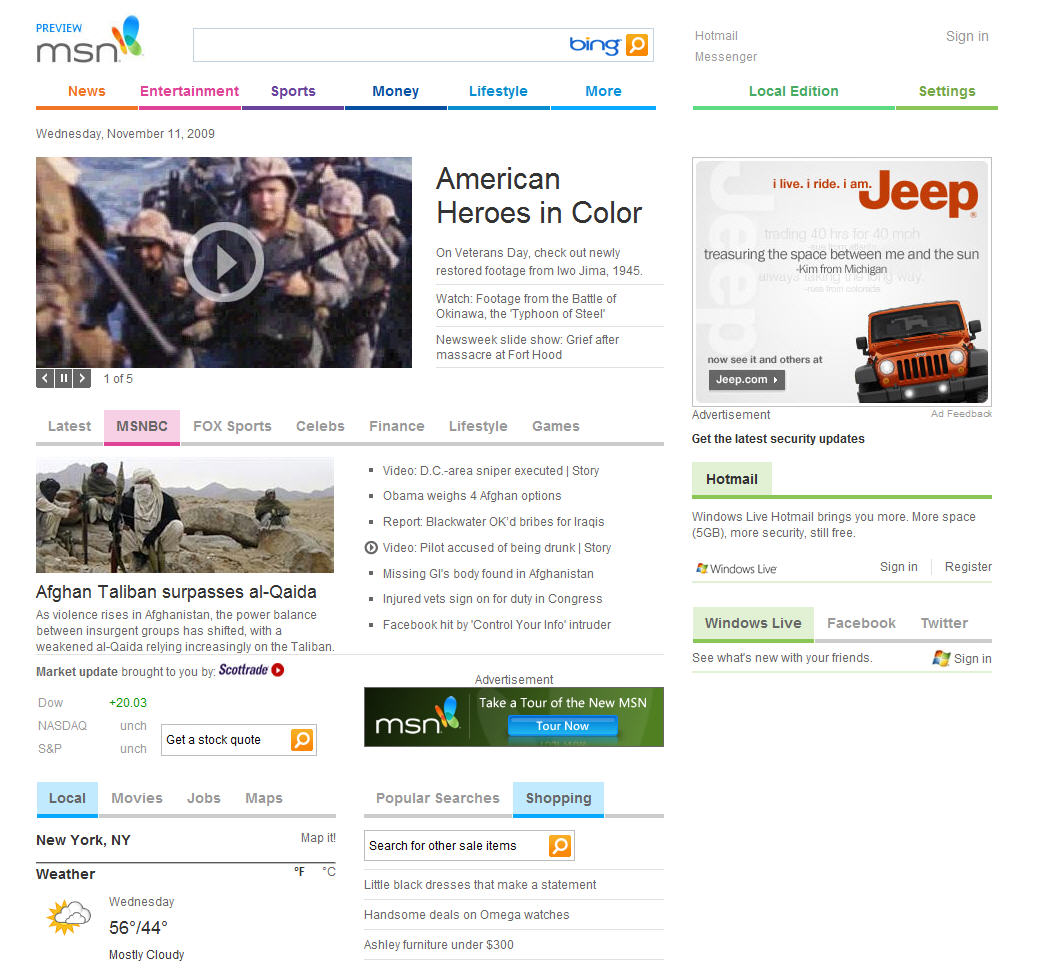Click Ad Feedback link
The height and width of the screenshot is (968, 1055).
[x=961, y=414]
